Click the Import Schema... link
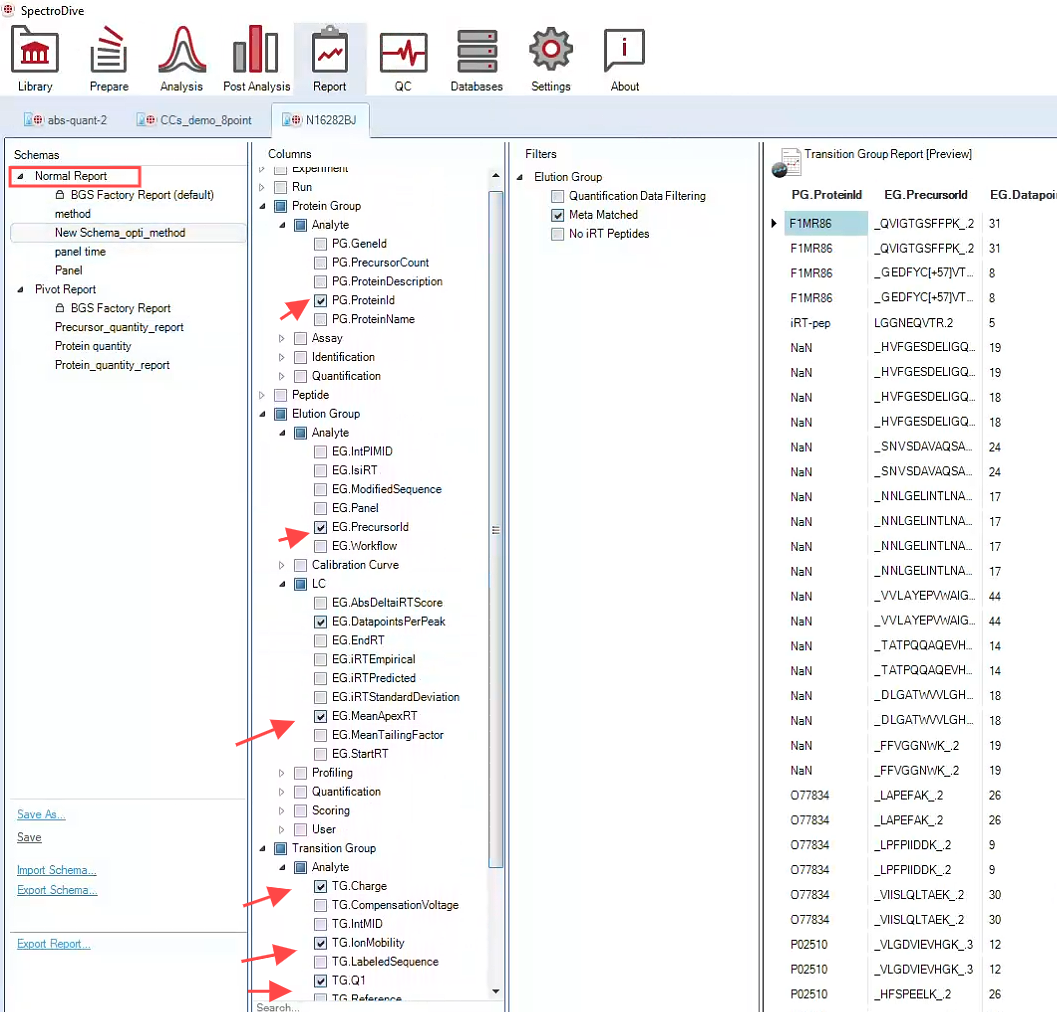The width and height of the screenshot is (1057, 1012). pos(57,870)
